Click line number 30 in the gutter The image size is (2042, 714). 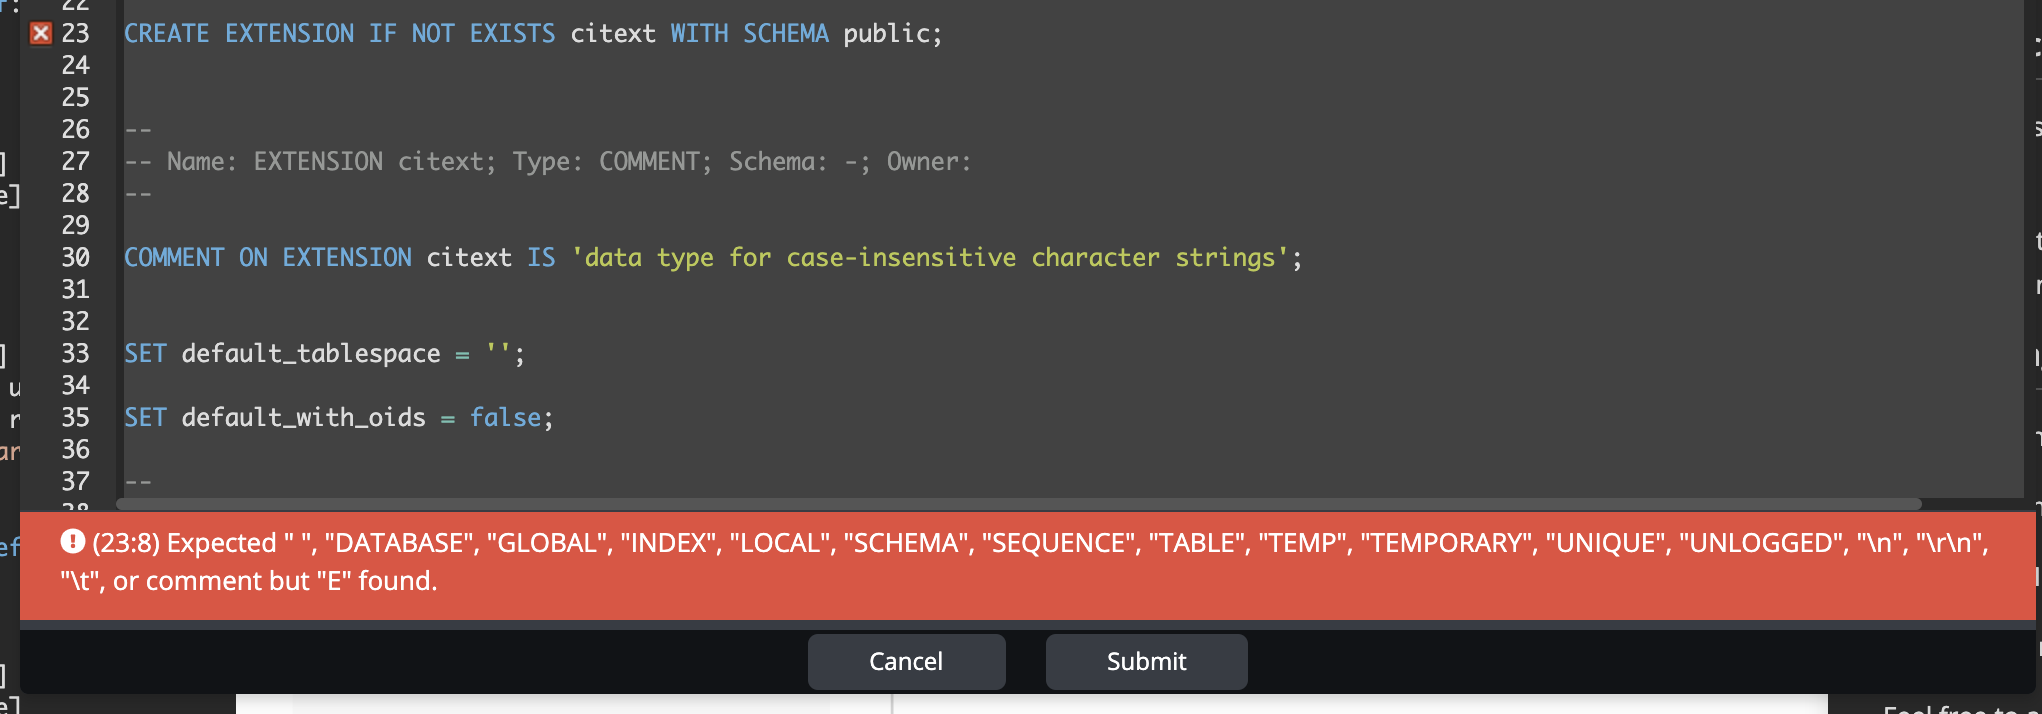point(75,257)
